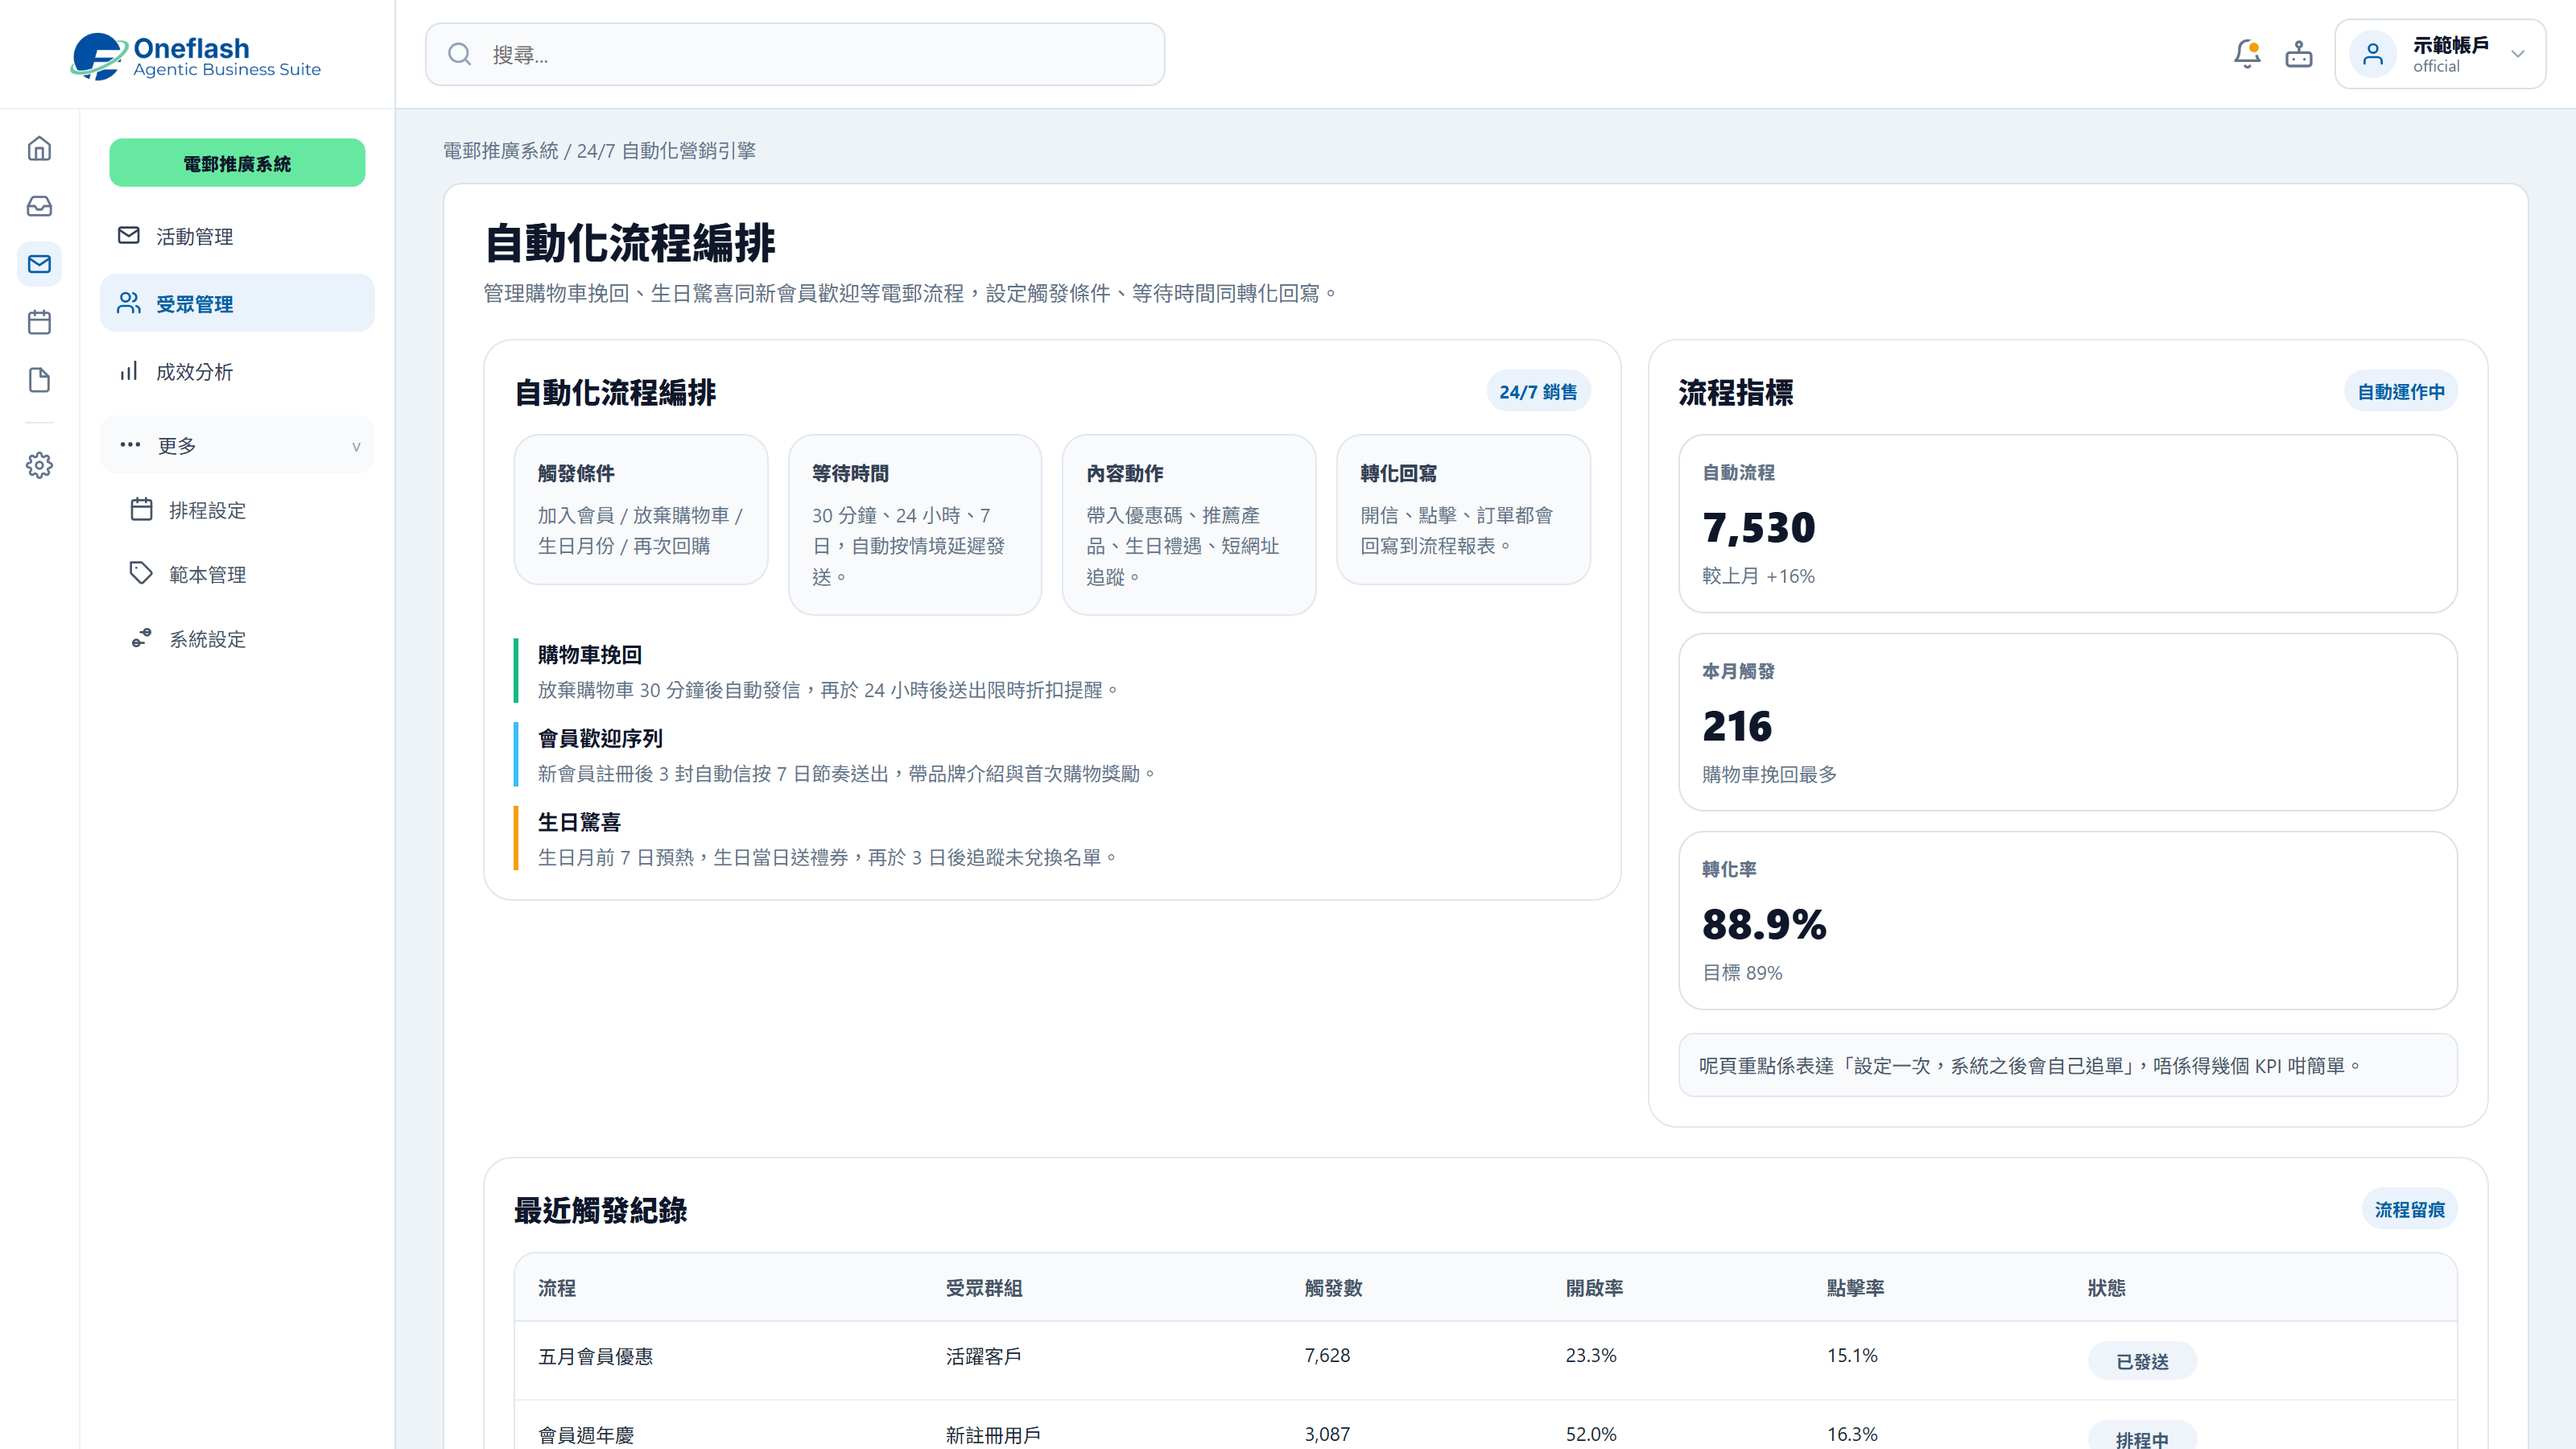
Task: Select 受眾管理 menu item
Action: click(237, 303)
